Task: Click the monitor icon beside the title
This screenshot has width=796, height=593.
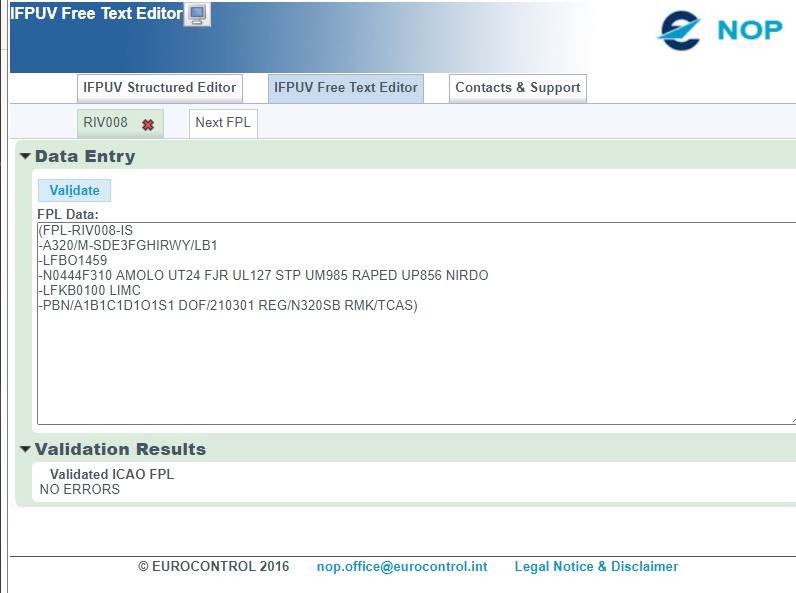Action: [x=197, y=15]
